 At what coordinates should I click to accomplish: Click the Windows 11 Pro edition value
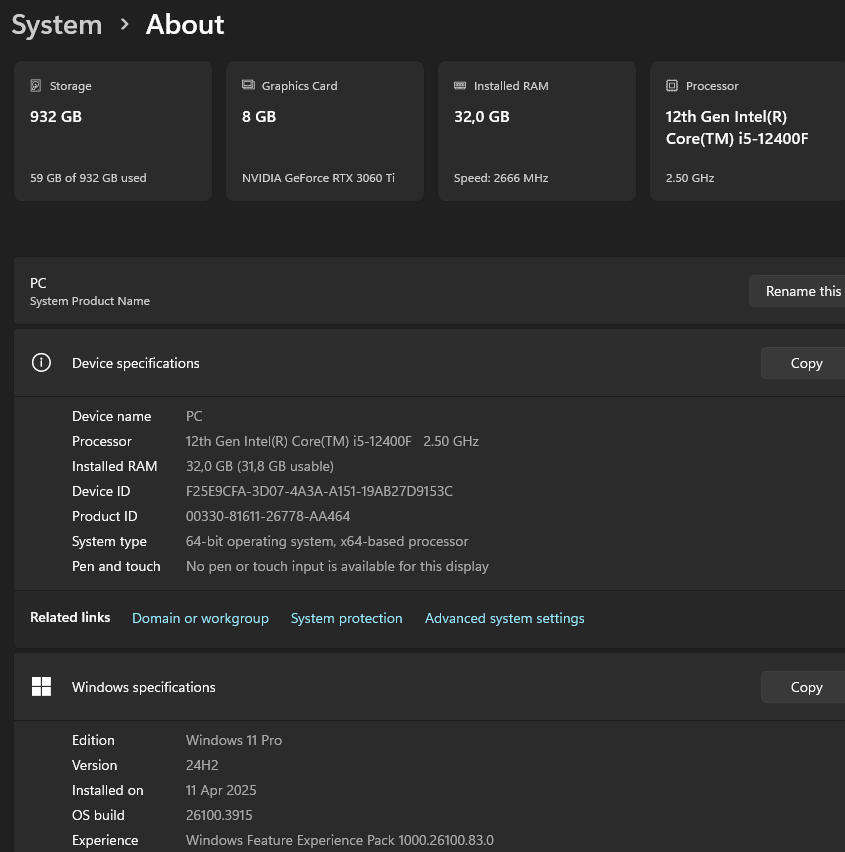coord(233,740)
